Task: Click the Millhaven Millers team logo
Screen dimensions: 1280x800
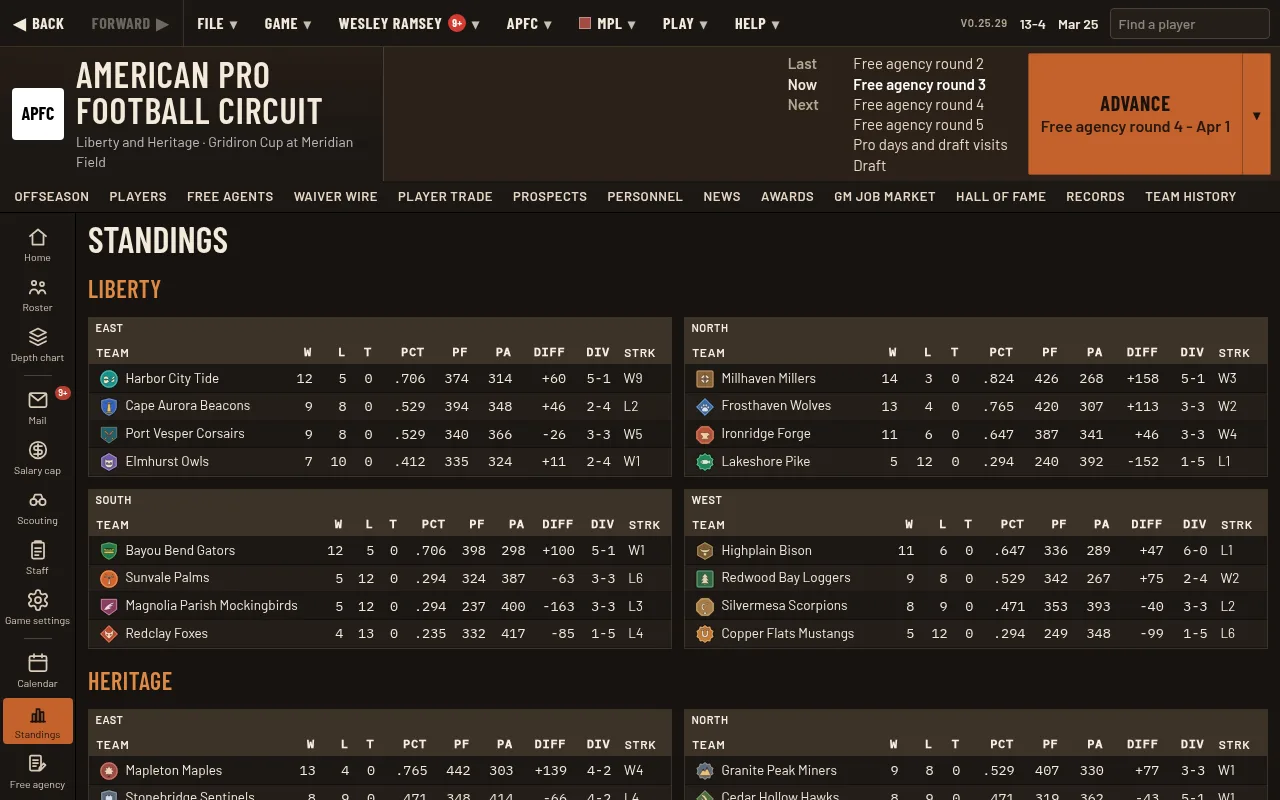Action: (x=705, y=379)
